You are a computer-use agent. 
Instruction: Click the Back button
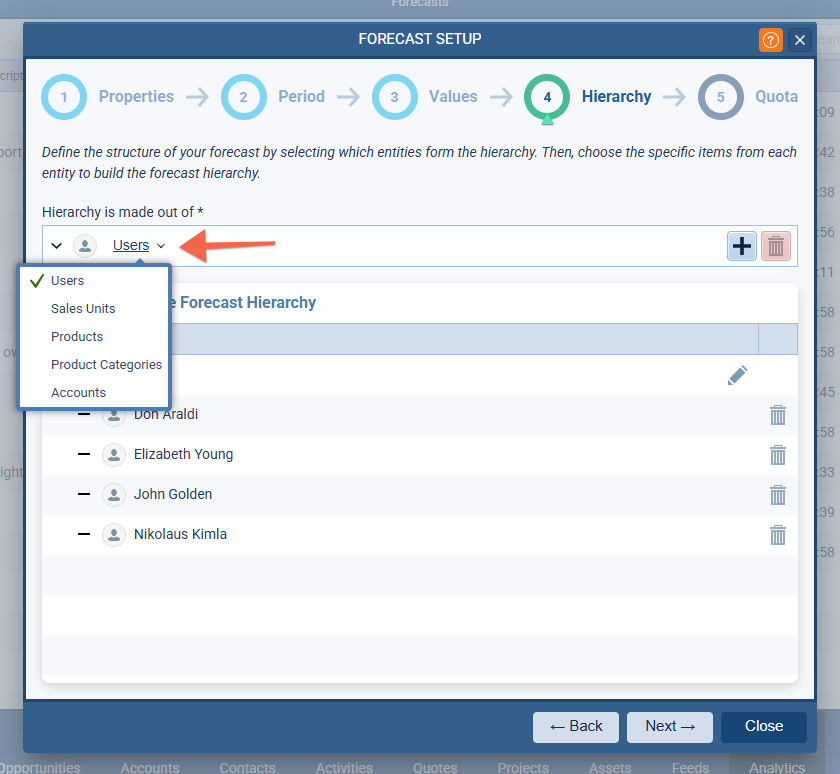576,727
